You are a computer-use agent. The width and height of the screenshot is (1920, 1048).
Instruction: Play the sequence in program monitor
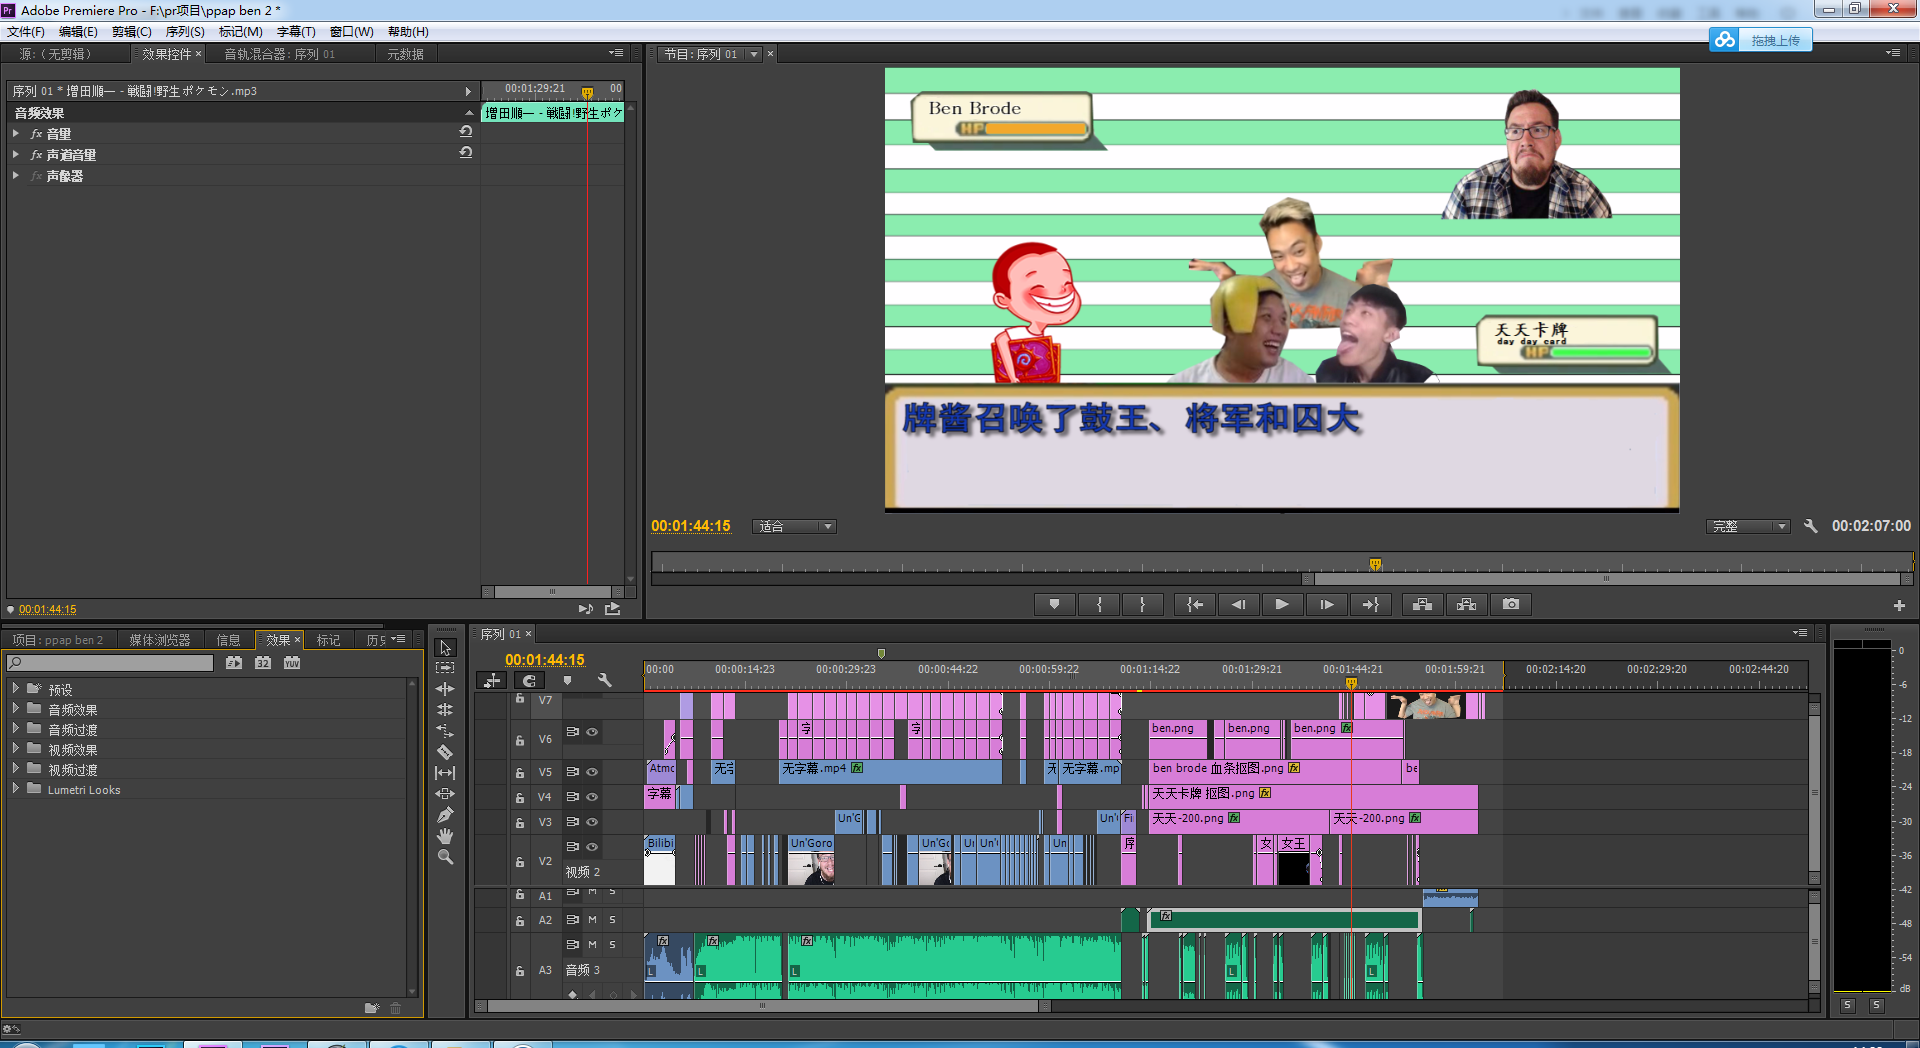(1282, 604)
